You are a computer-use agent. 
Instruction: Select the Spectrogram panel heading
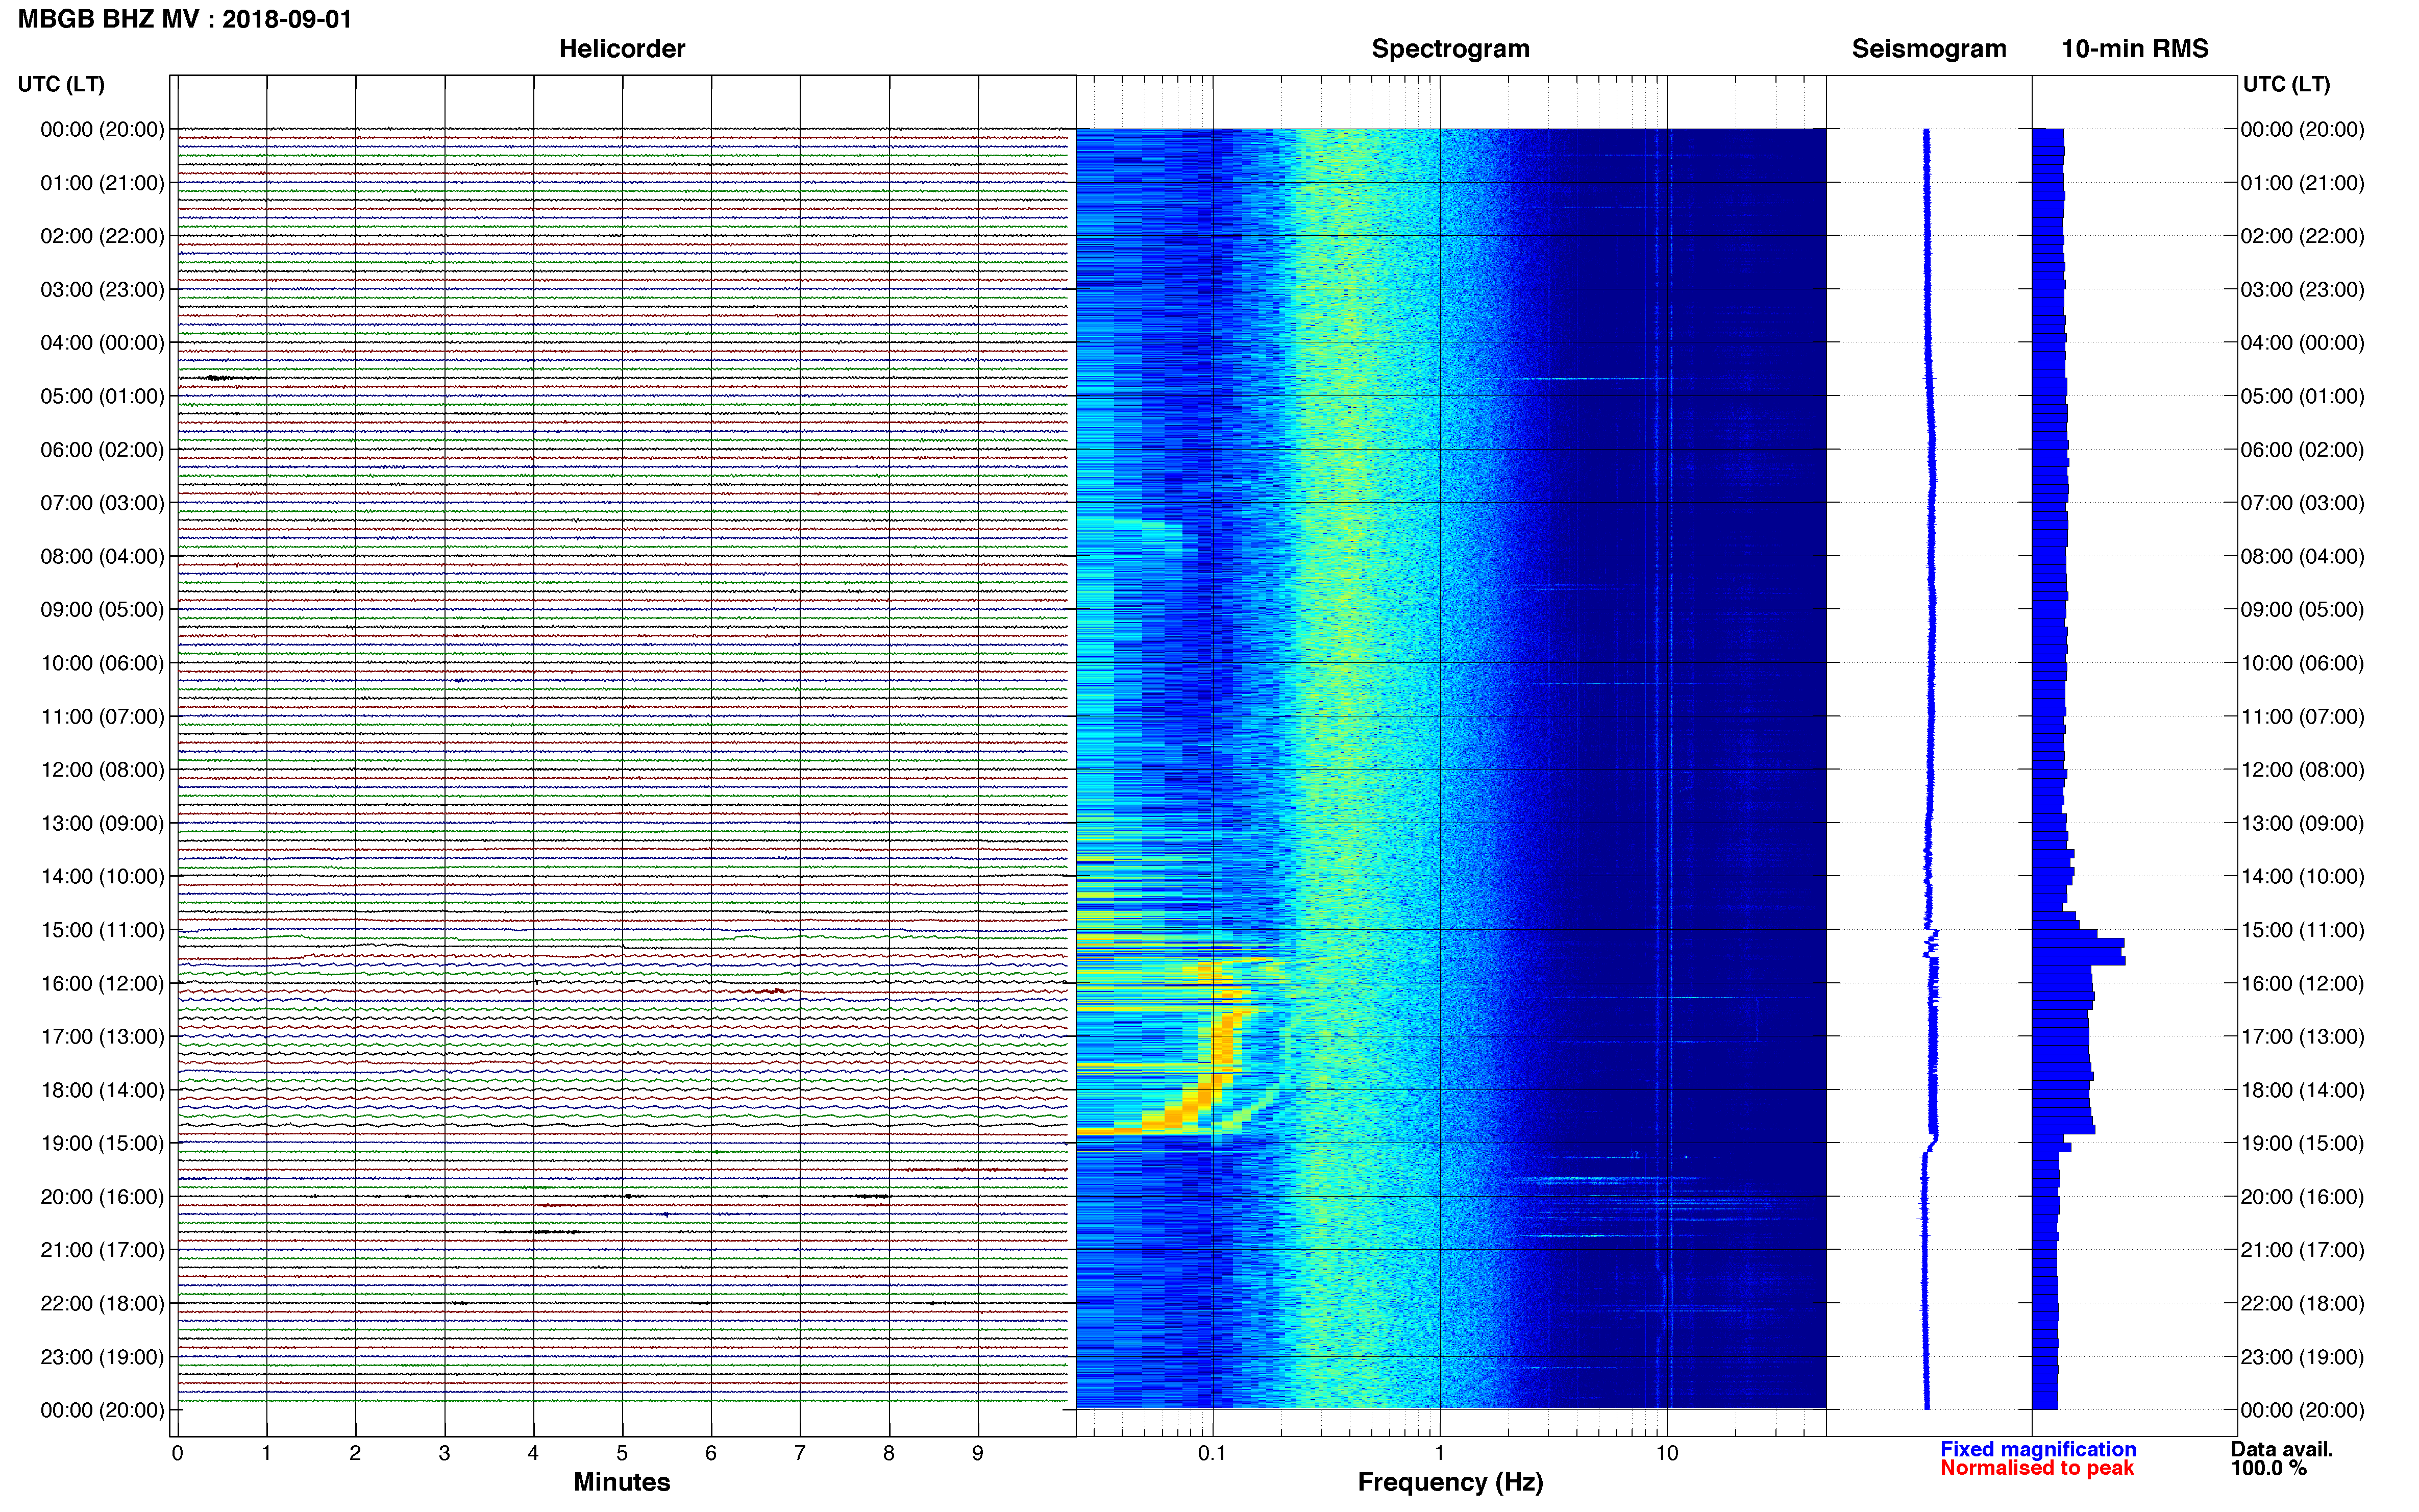(x=1450, y=49)
